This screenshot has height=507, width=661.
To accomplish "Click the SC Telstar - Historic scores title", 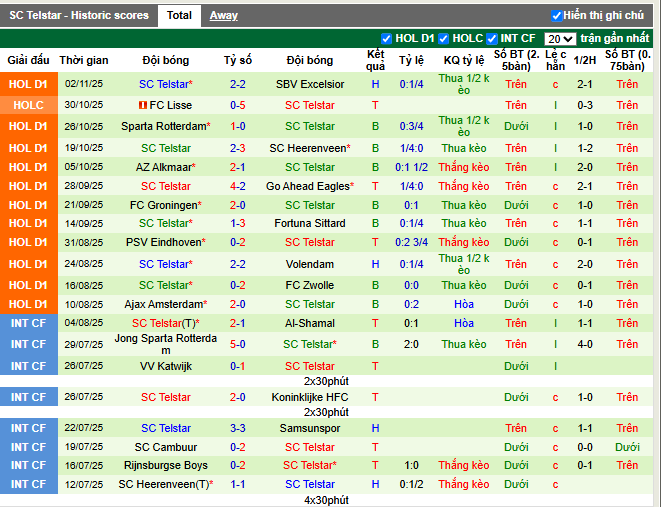I will pos(79,16).
